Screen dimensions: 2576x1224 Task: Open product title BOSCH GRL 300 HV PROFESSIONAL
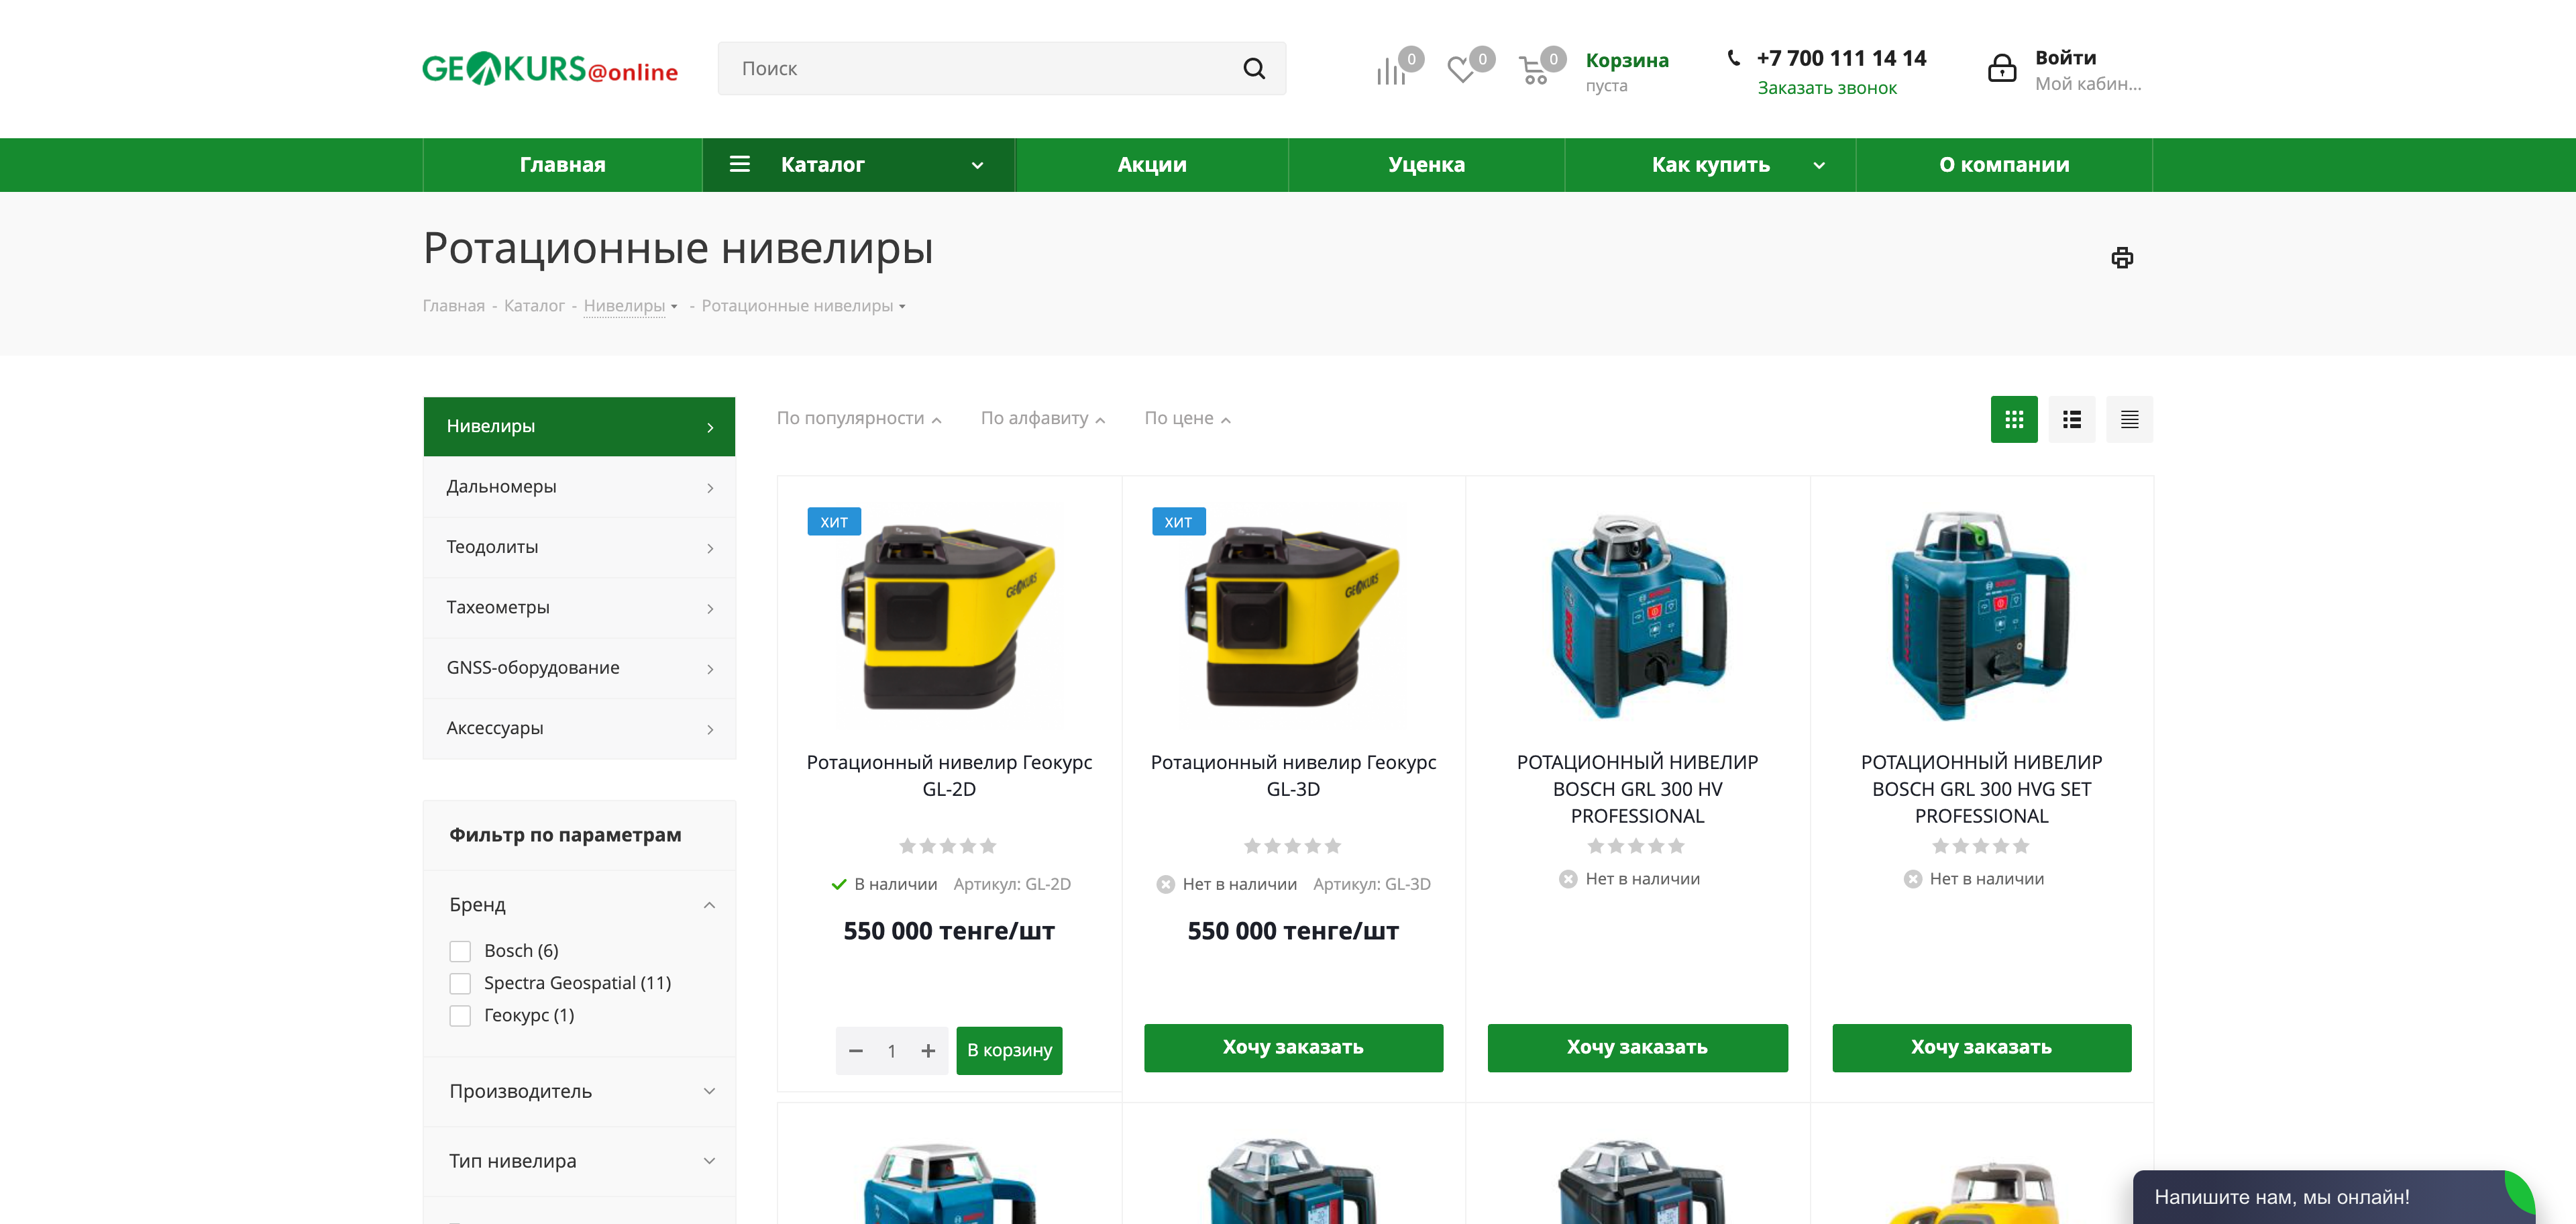(x=1637, y=789)
